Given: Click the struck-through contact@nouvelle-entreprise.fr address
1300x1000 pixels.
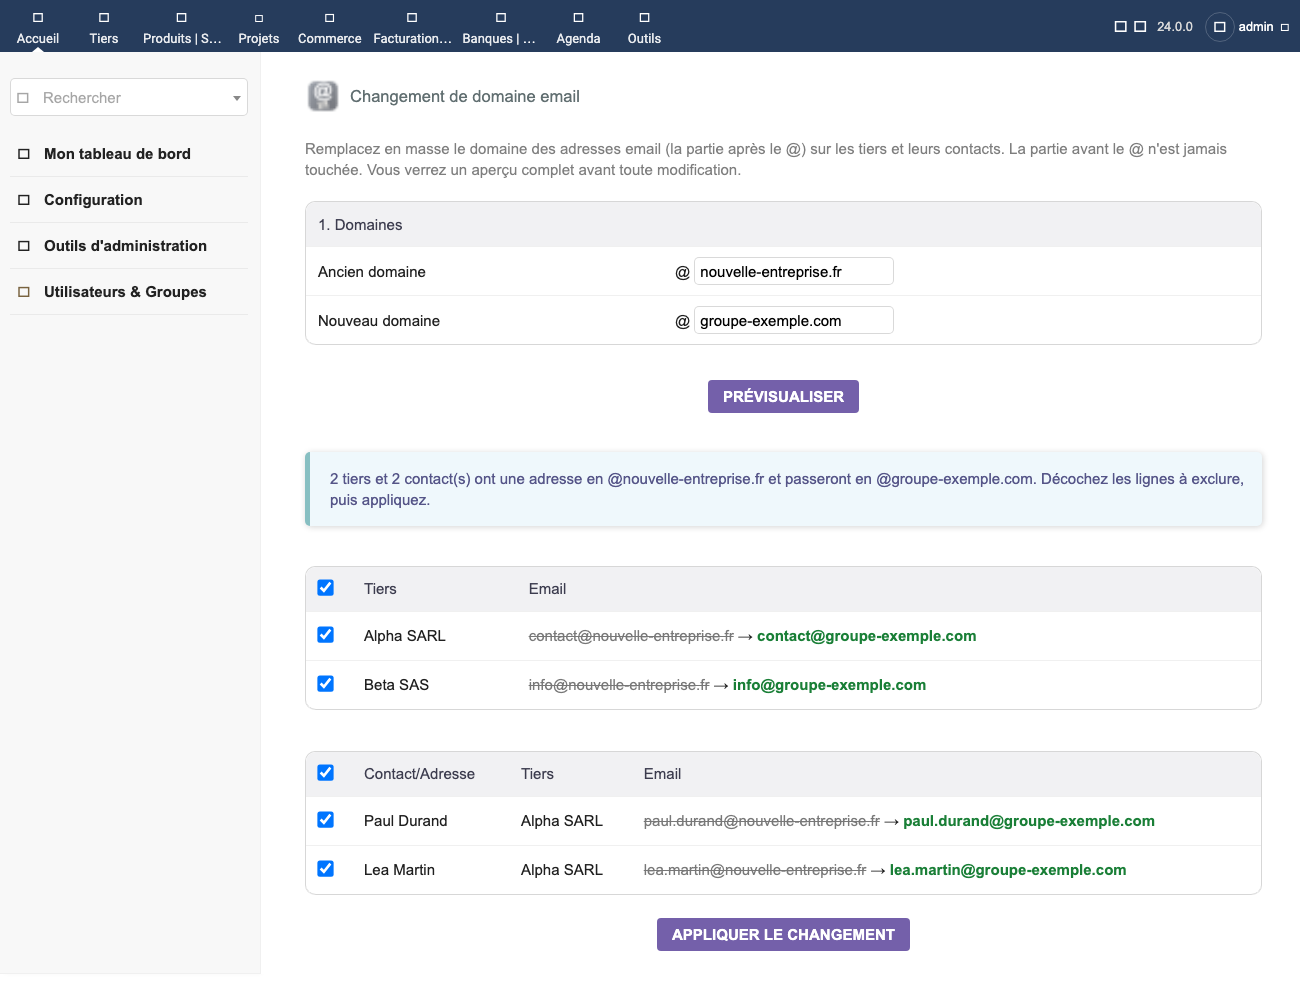Looking at the screenshot, I should pyautogui.click(x=631, y=636).
